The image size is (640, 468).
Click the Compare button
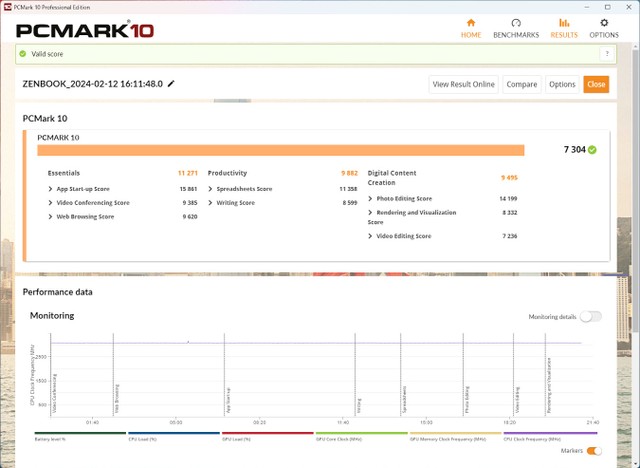(522, 84)
